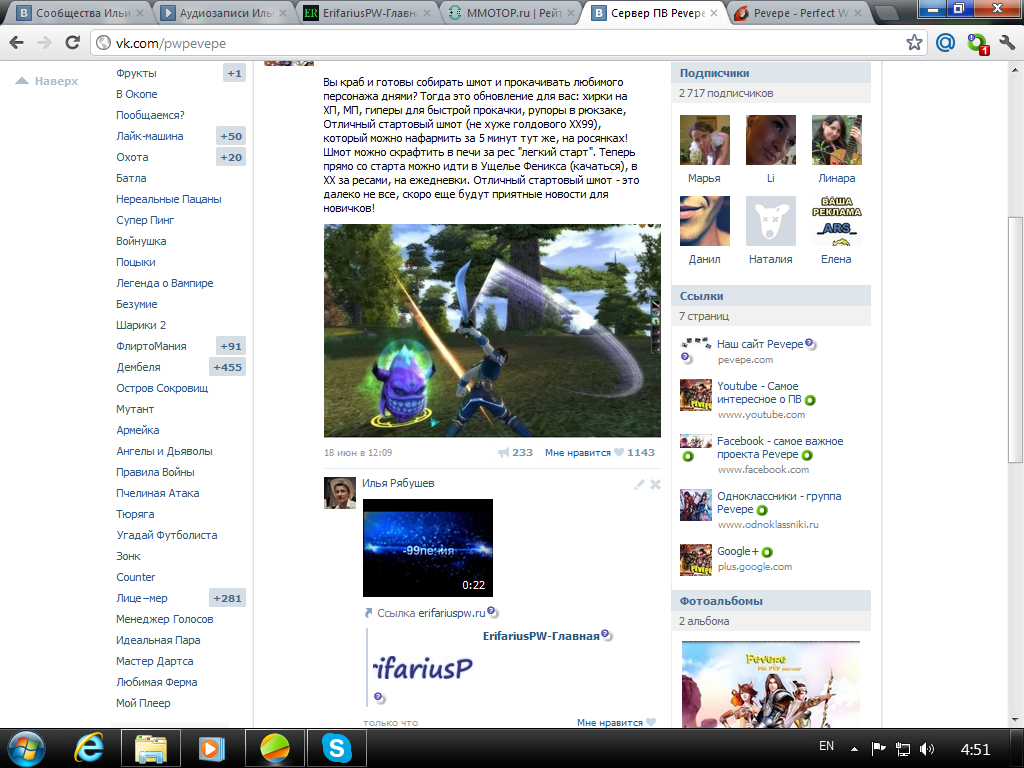The height and width of the screenshot is (768, 1024).
Task: Open Илья Рябушев's profile name link
Action: click(398, 483)
